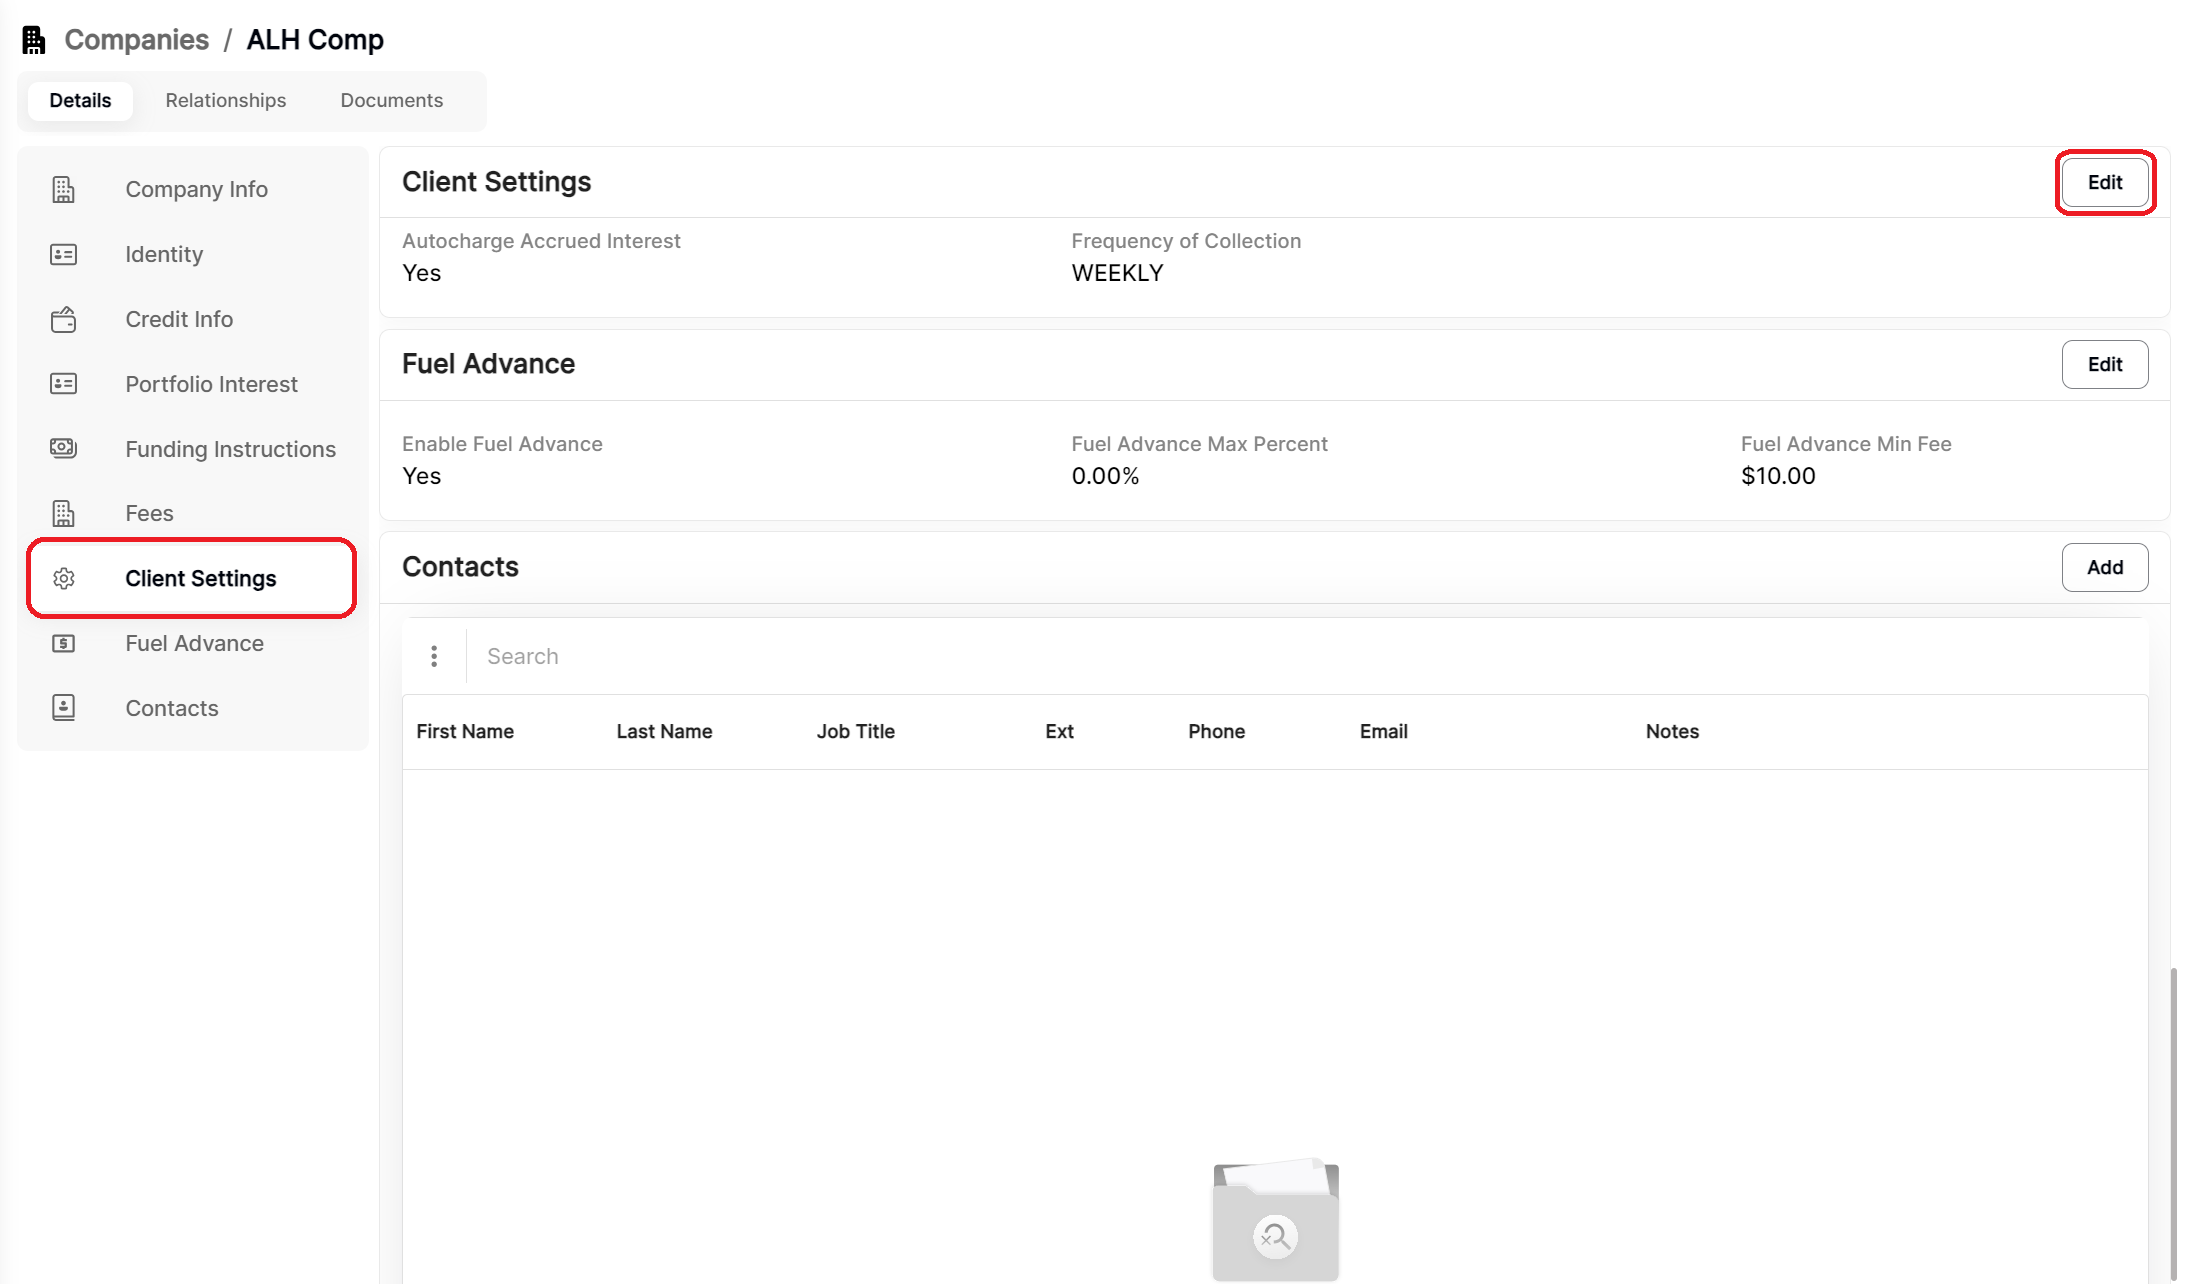
Task: Add a new contact
Action: (2105, 567)
